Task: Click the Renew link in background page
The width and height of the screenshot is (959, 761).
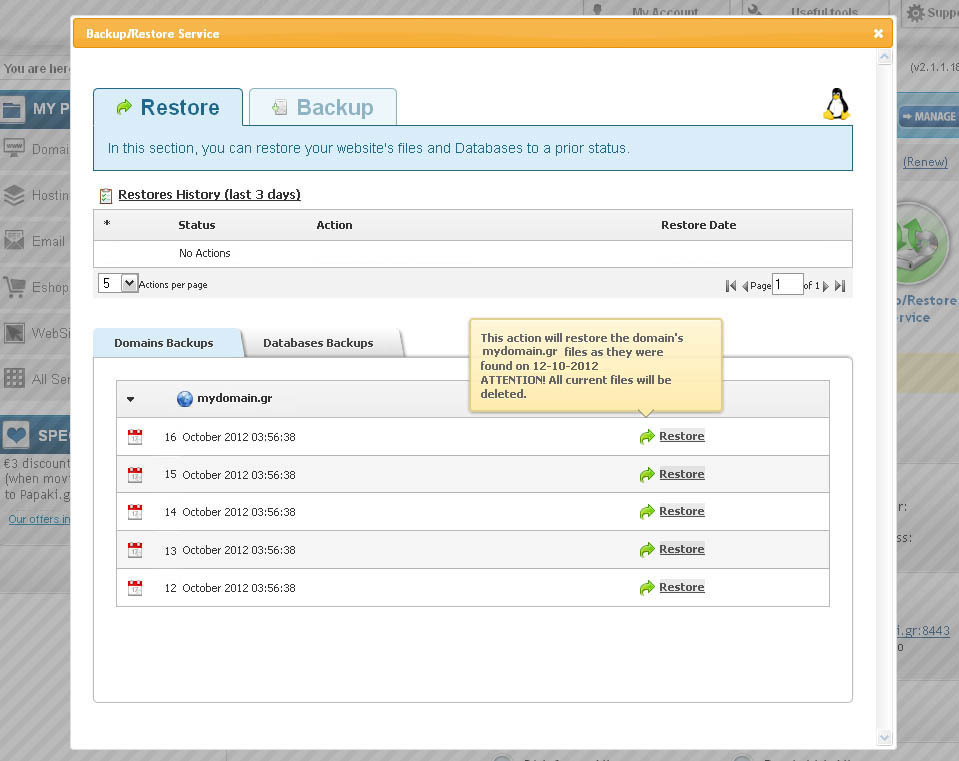Action: pyautogui.click(x=925, y=162)
